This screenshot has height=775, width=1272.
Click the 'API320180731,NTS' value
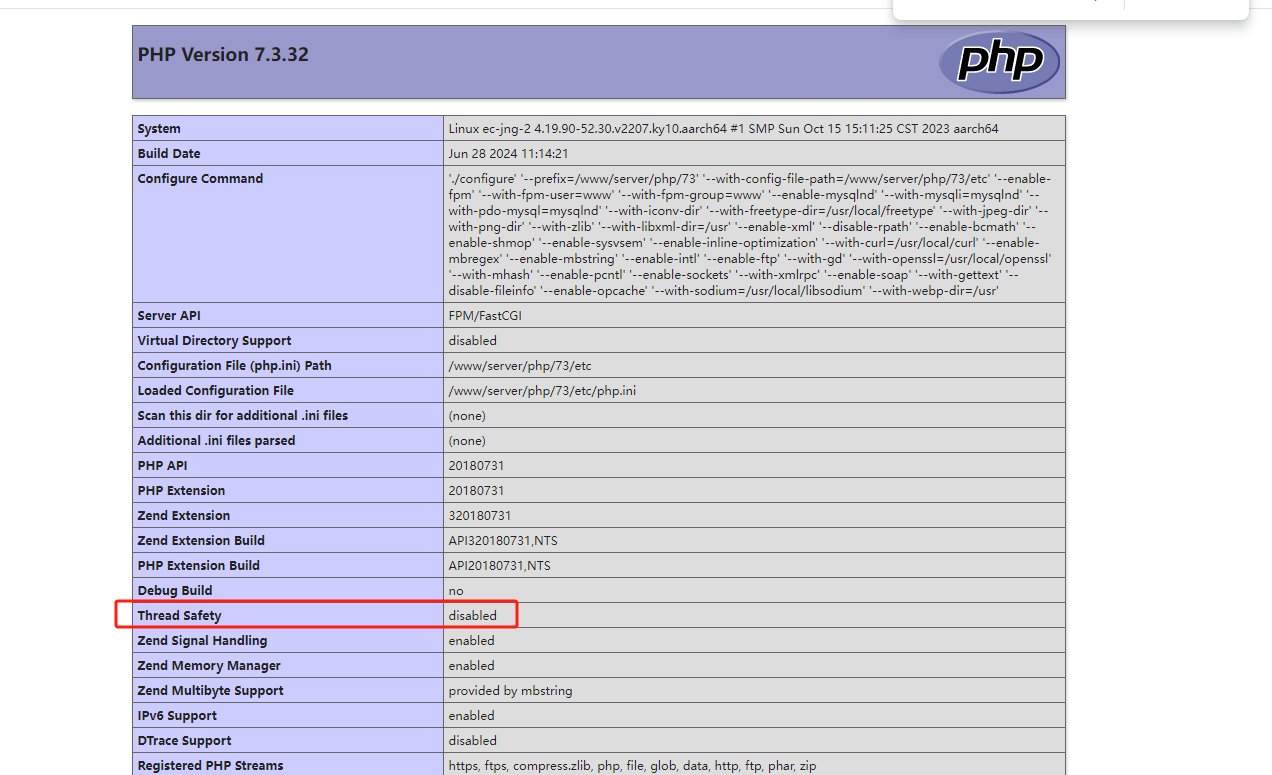point(503,541)
